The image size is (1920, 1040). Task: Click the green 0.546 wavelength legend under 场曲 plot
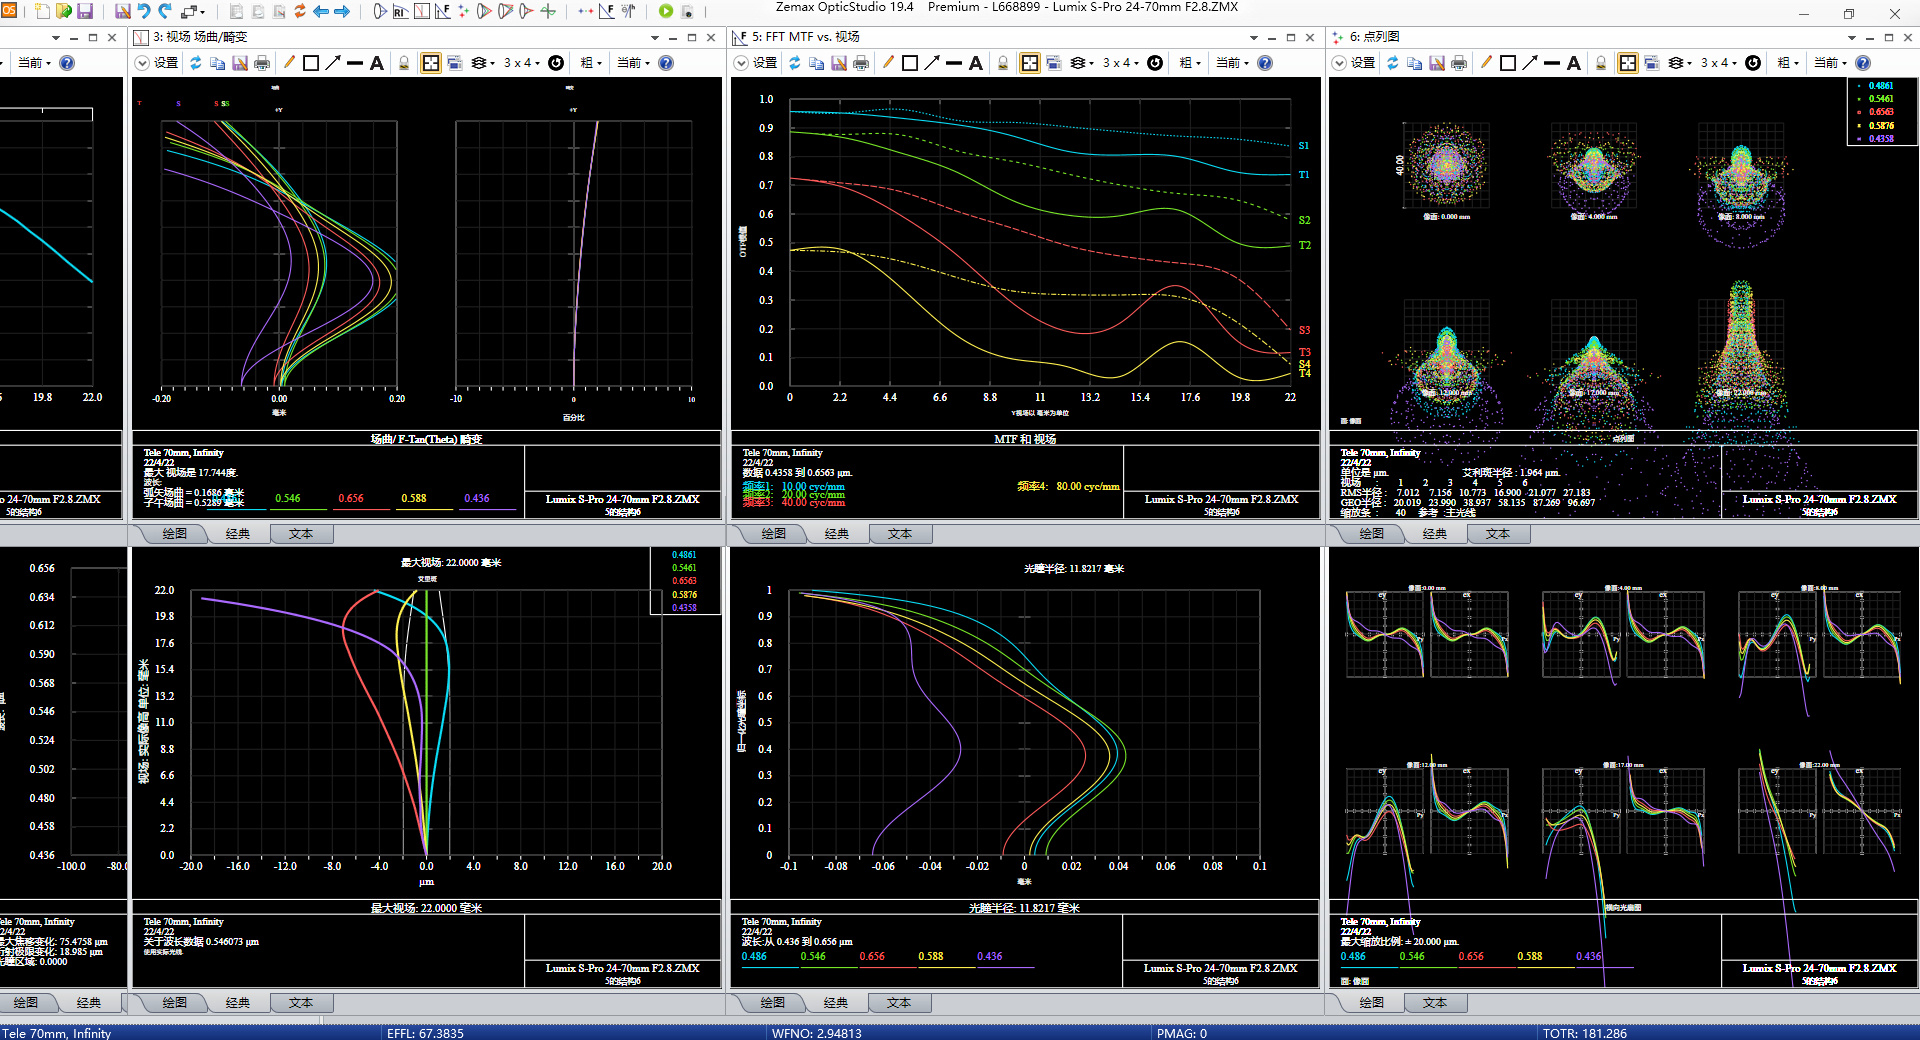pos(288,498)
